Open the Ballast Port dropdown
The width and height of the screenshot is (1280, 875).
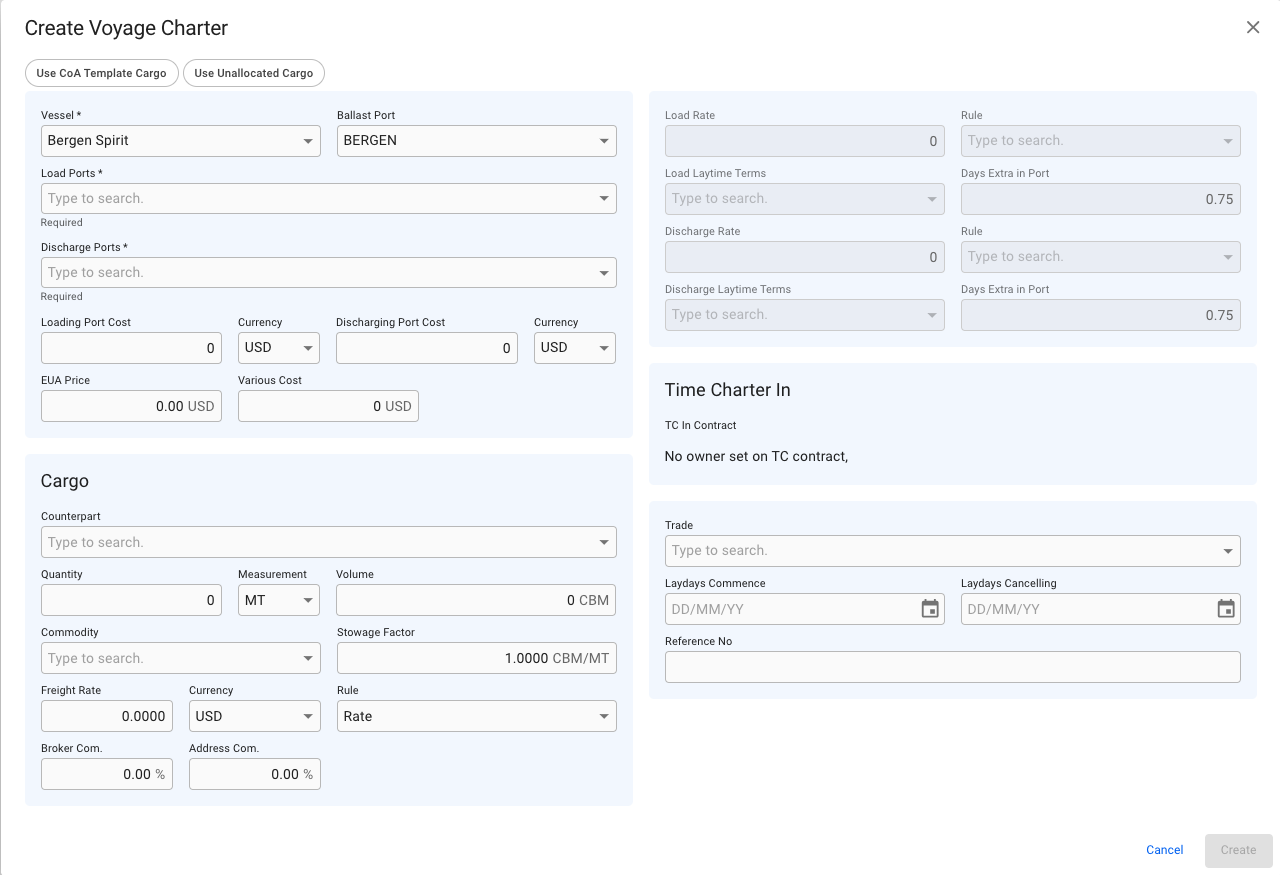click(x=604, y=141)
